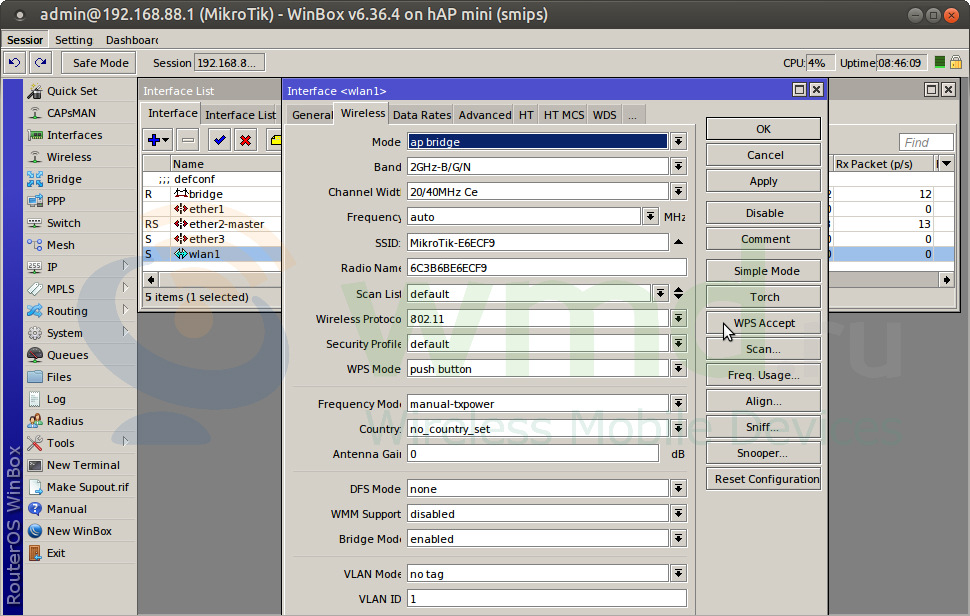
Task: Click the OK button
Action: pyautogui.click(x=763, y=129)
